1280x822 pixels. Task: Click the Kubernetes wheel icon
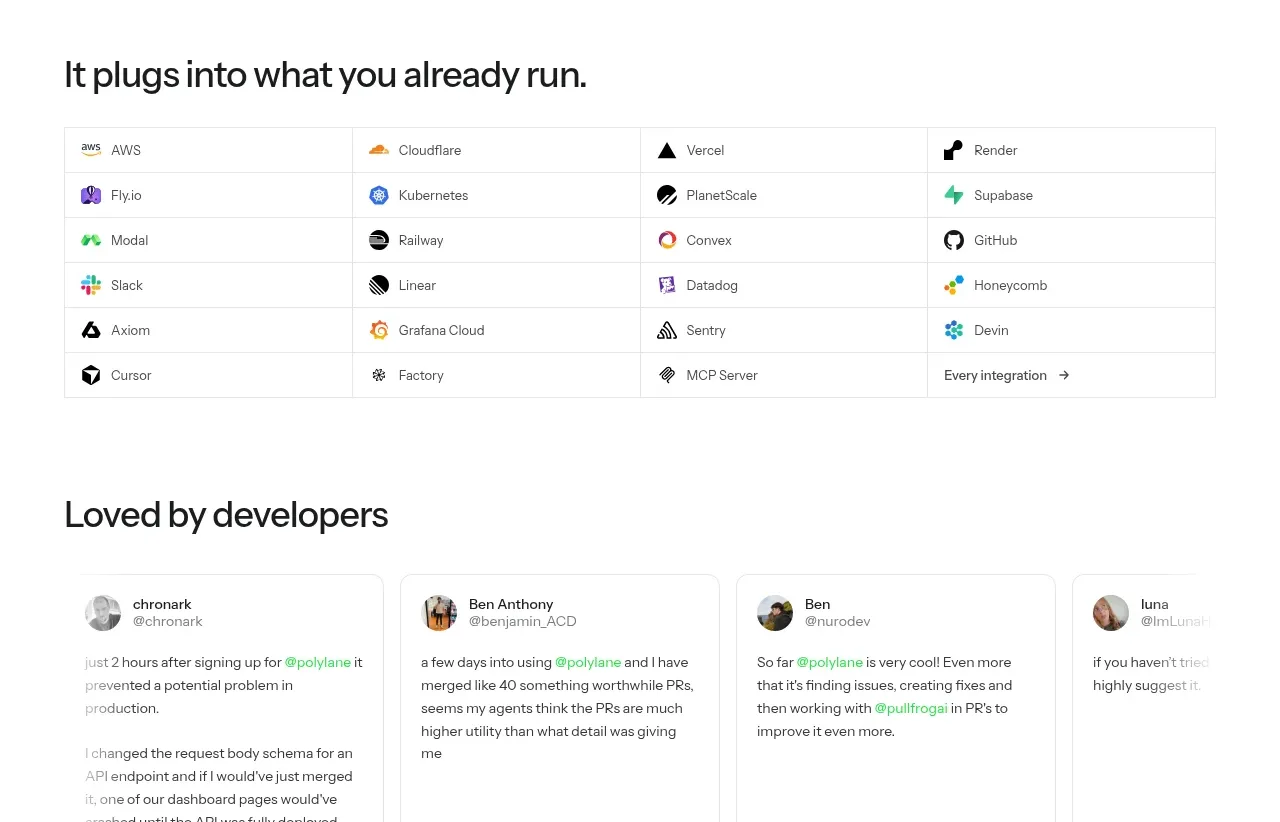[x=379, y=195]
